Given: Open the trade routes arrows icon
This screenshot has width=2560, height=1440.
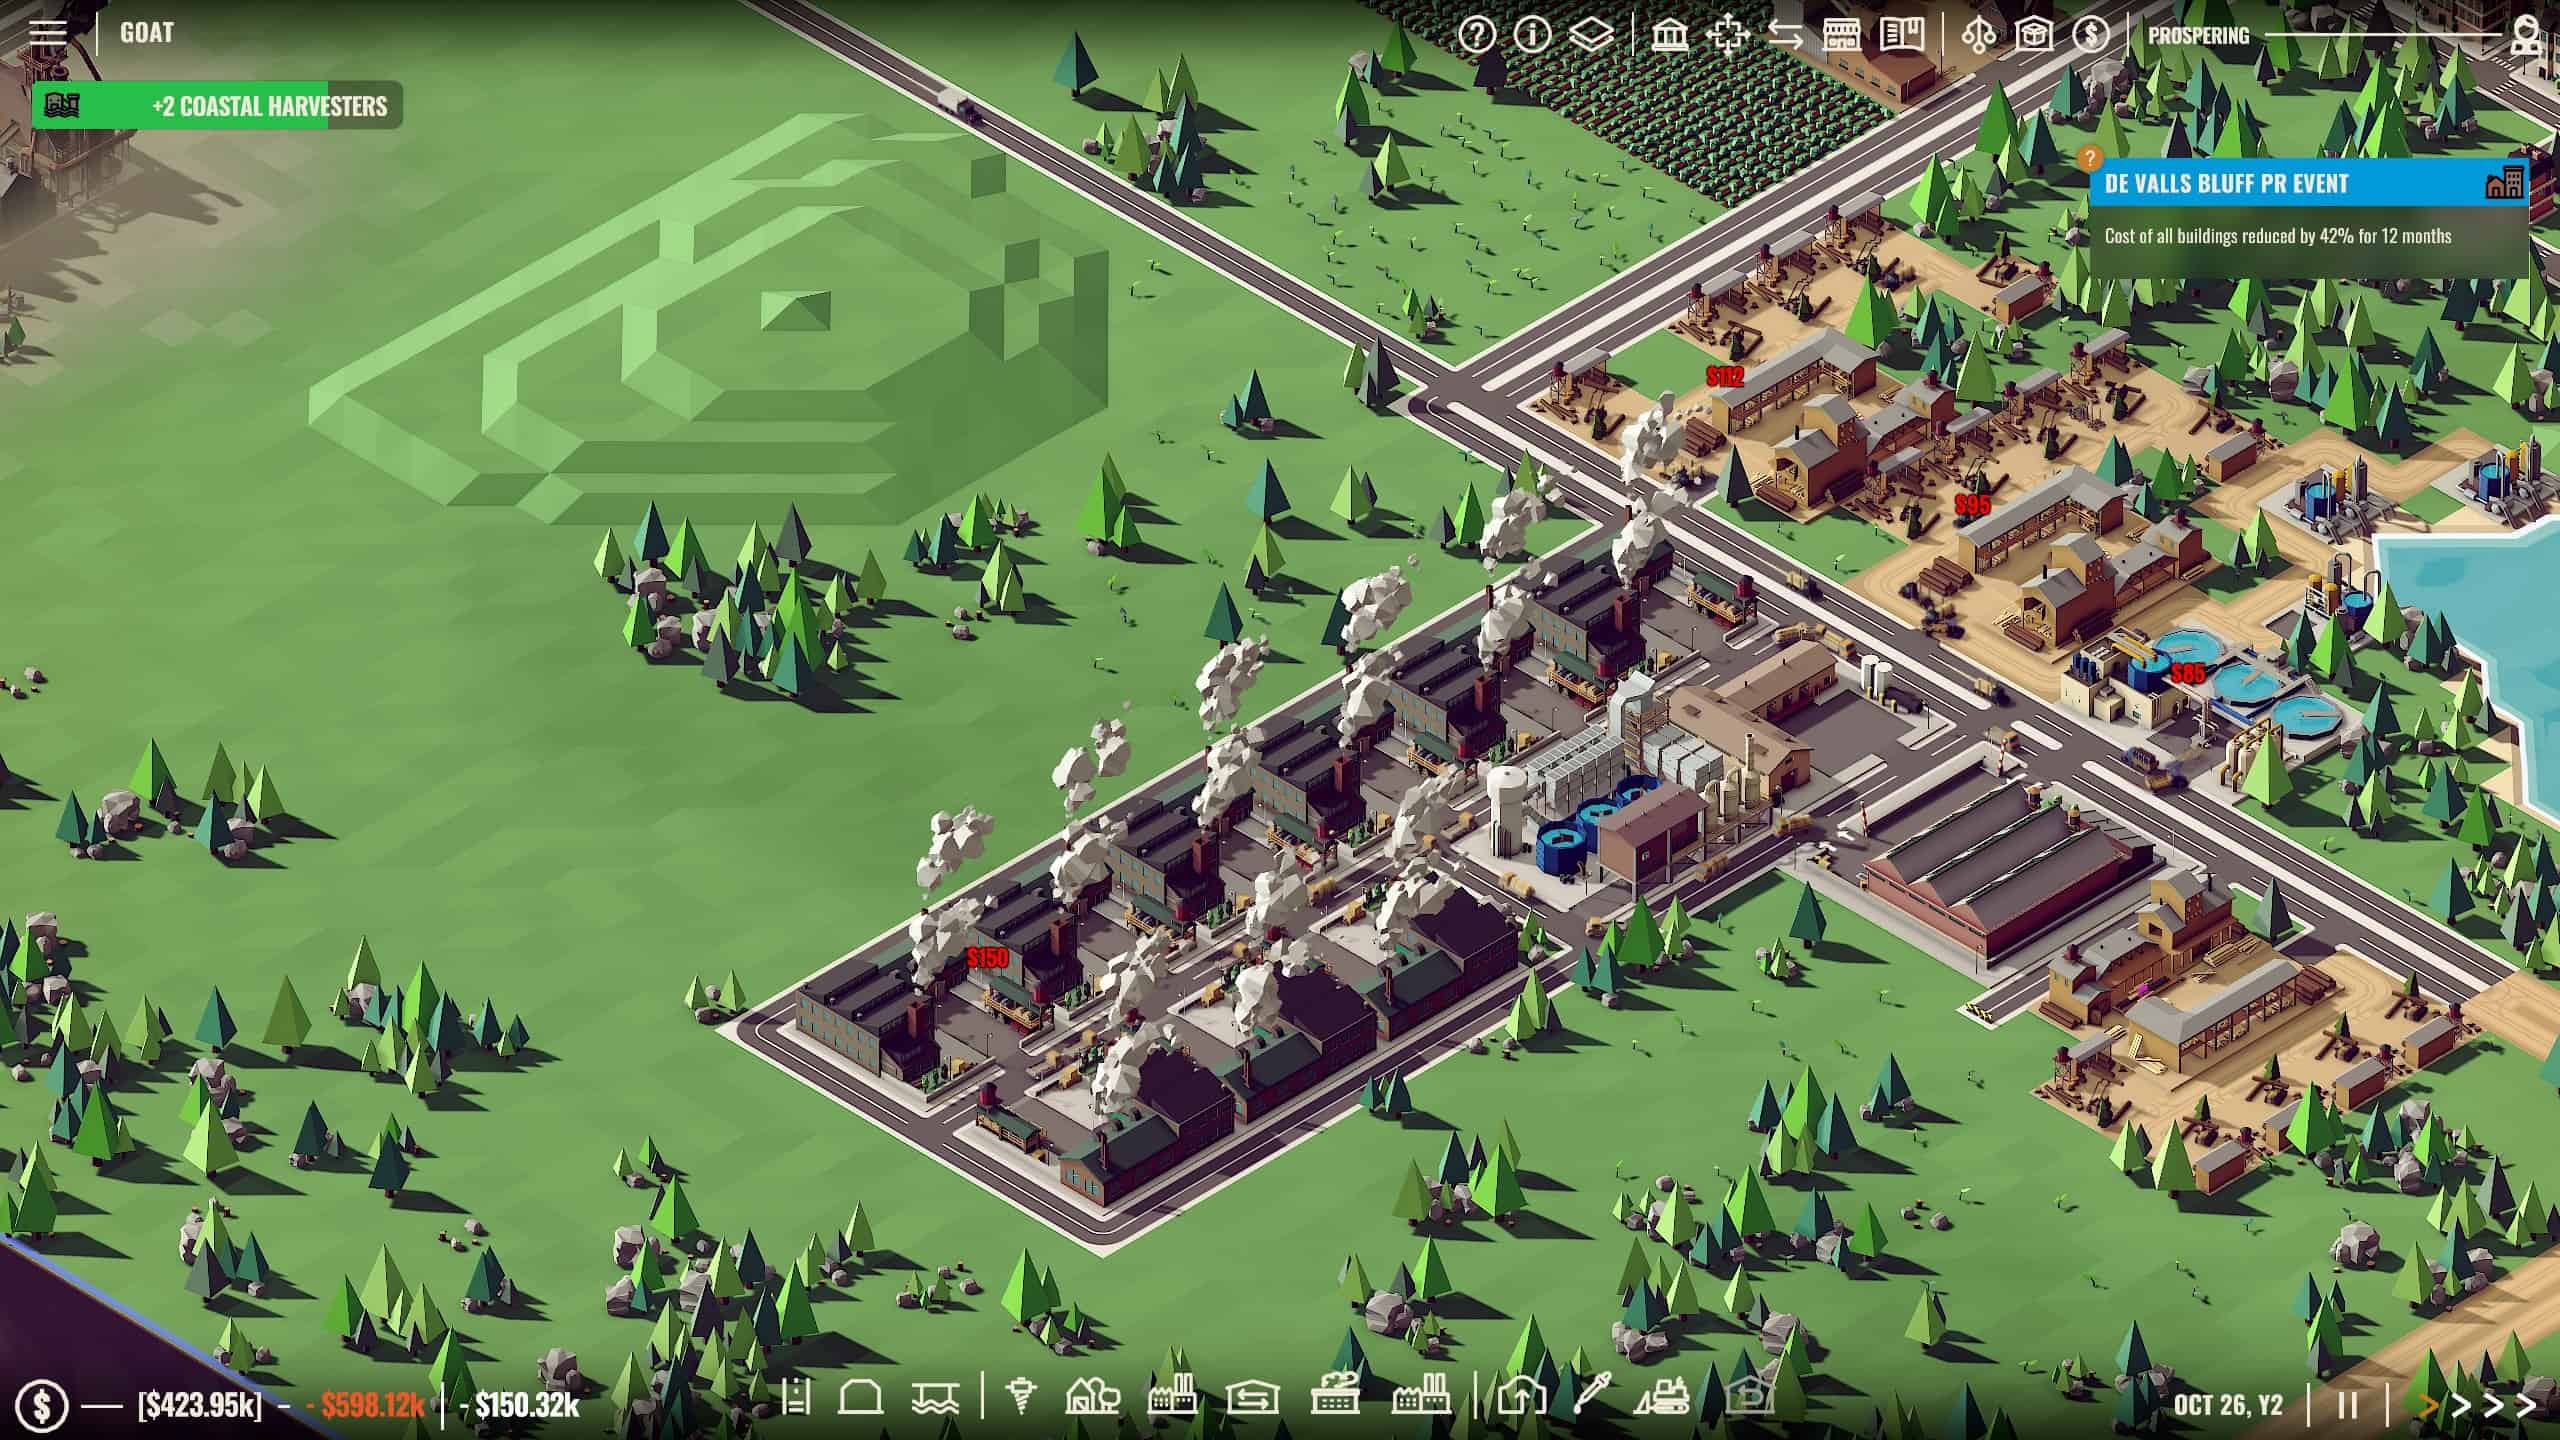Looking at the screenshot, I should tap(1785, 35).
